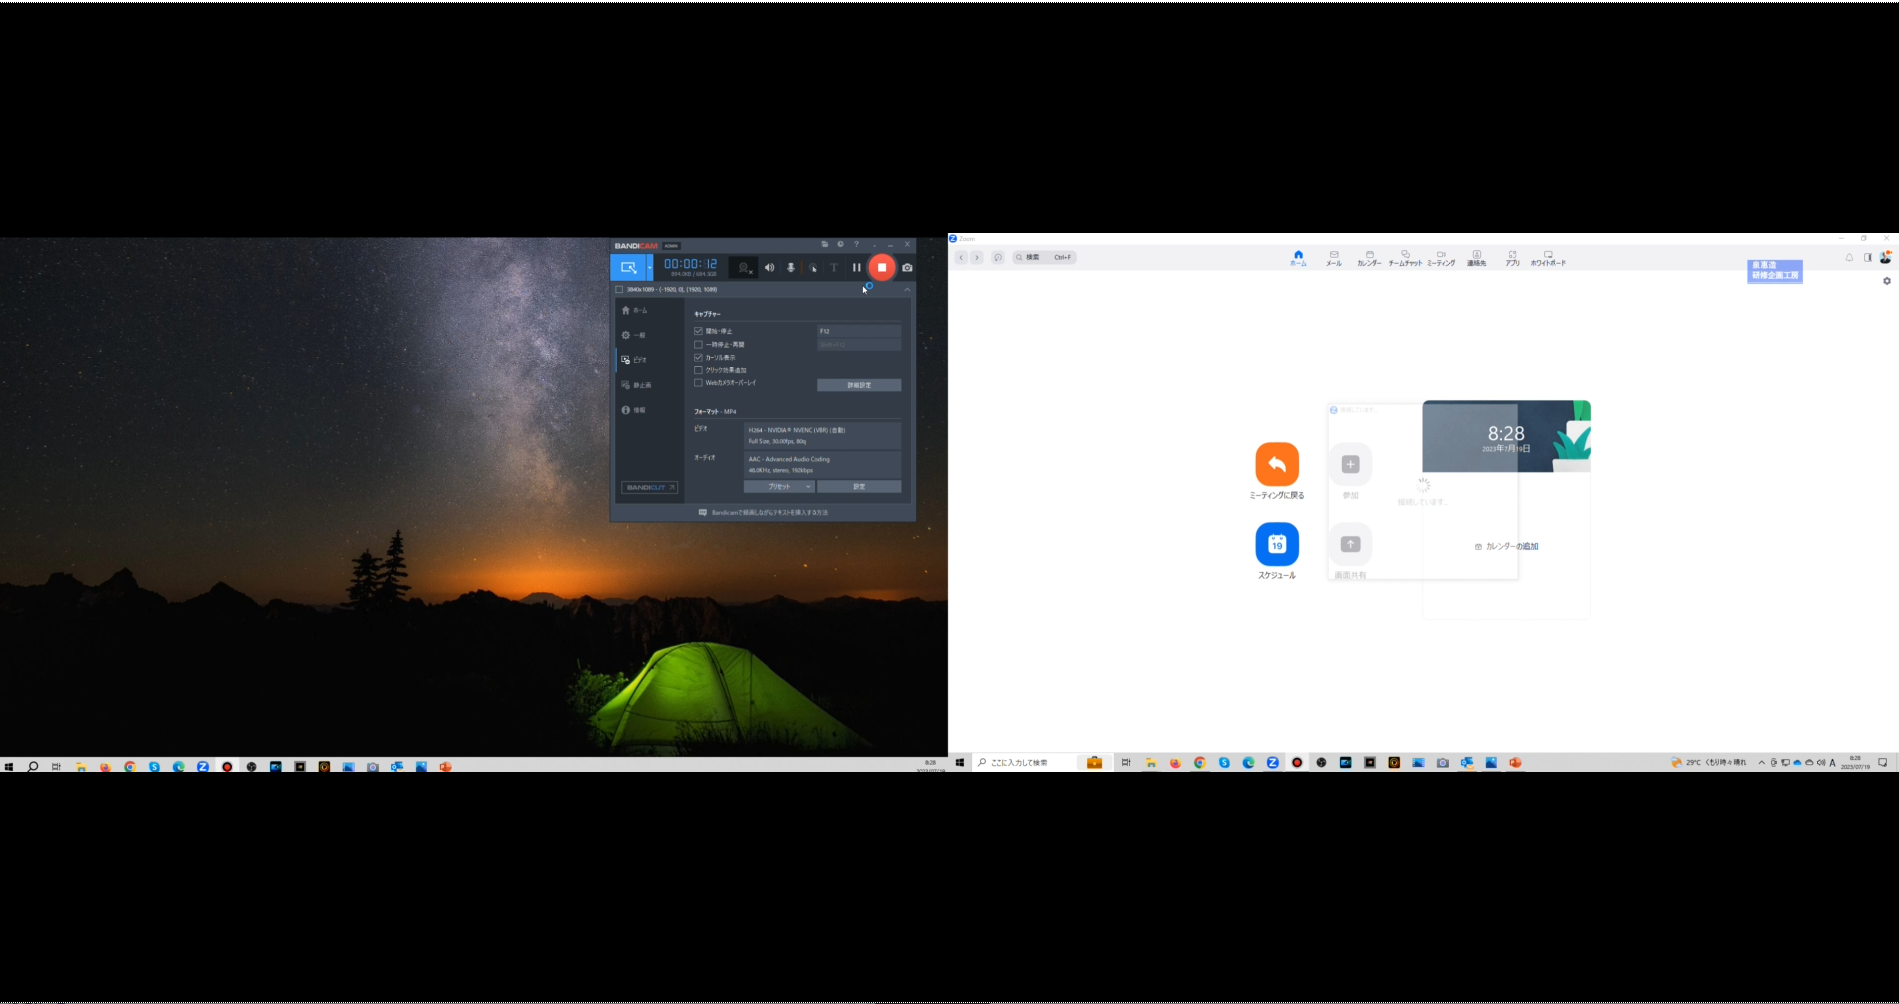Open Zoom notifications bell icon

tap(1849, 257)
